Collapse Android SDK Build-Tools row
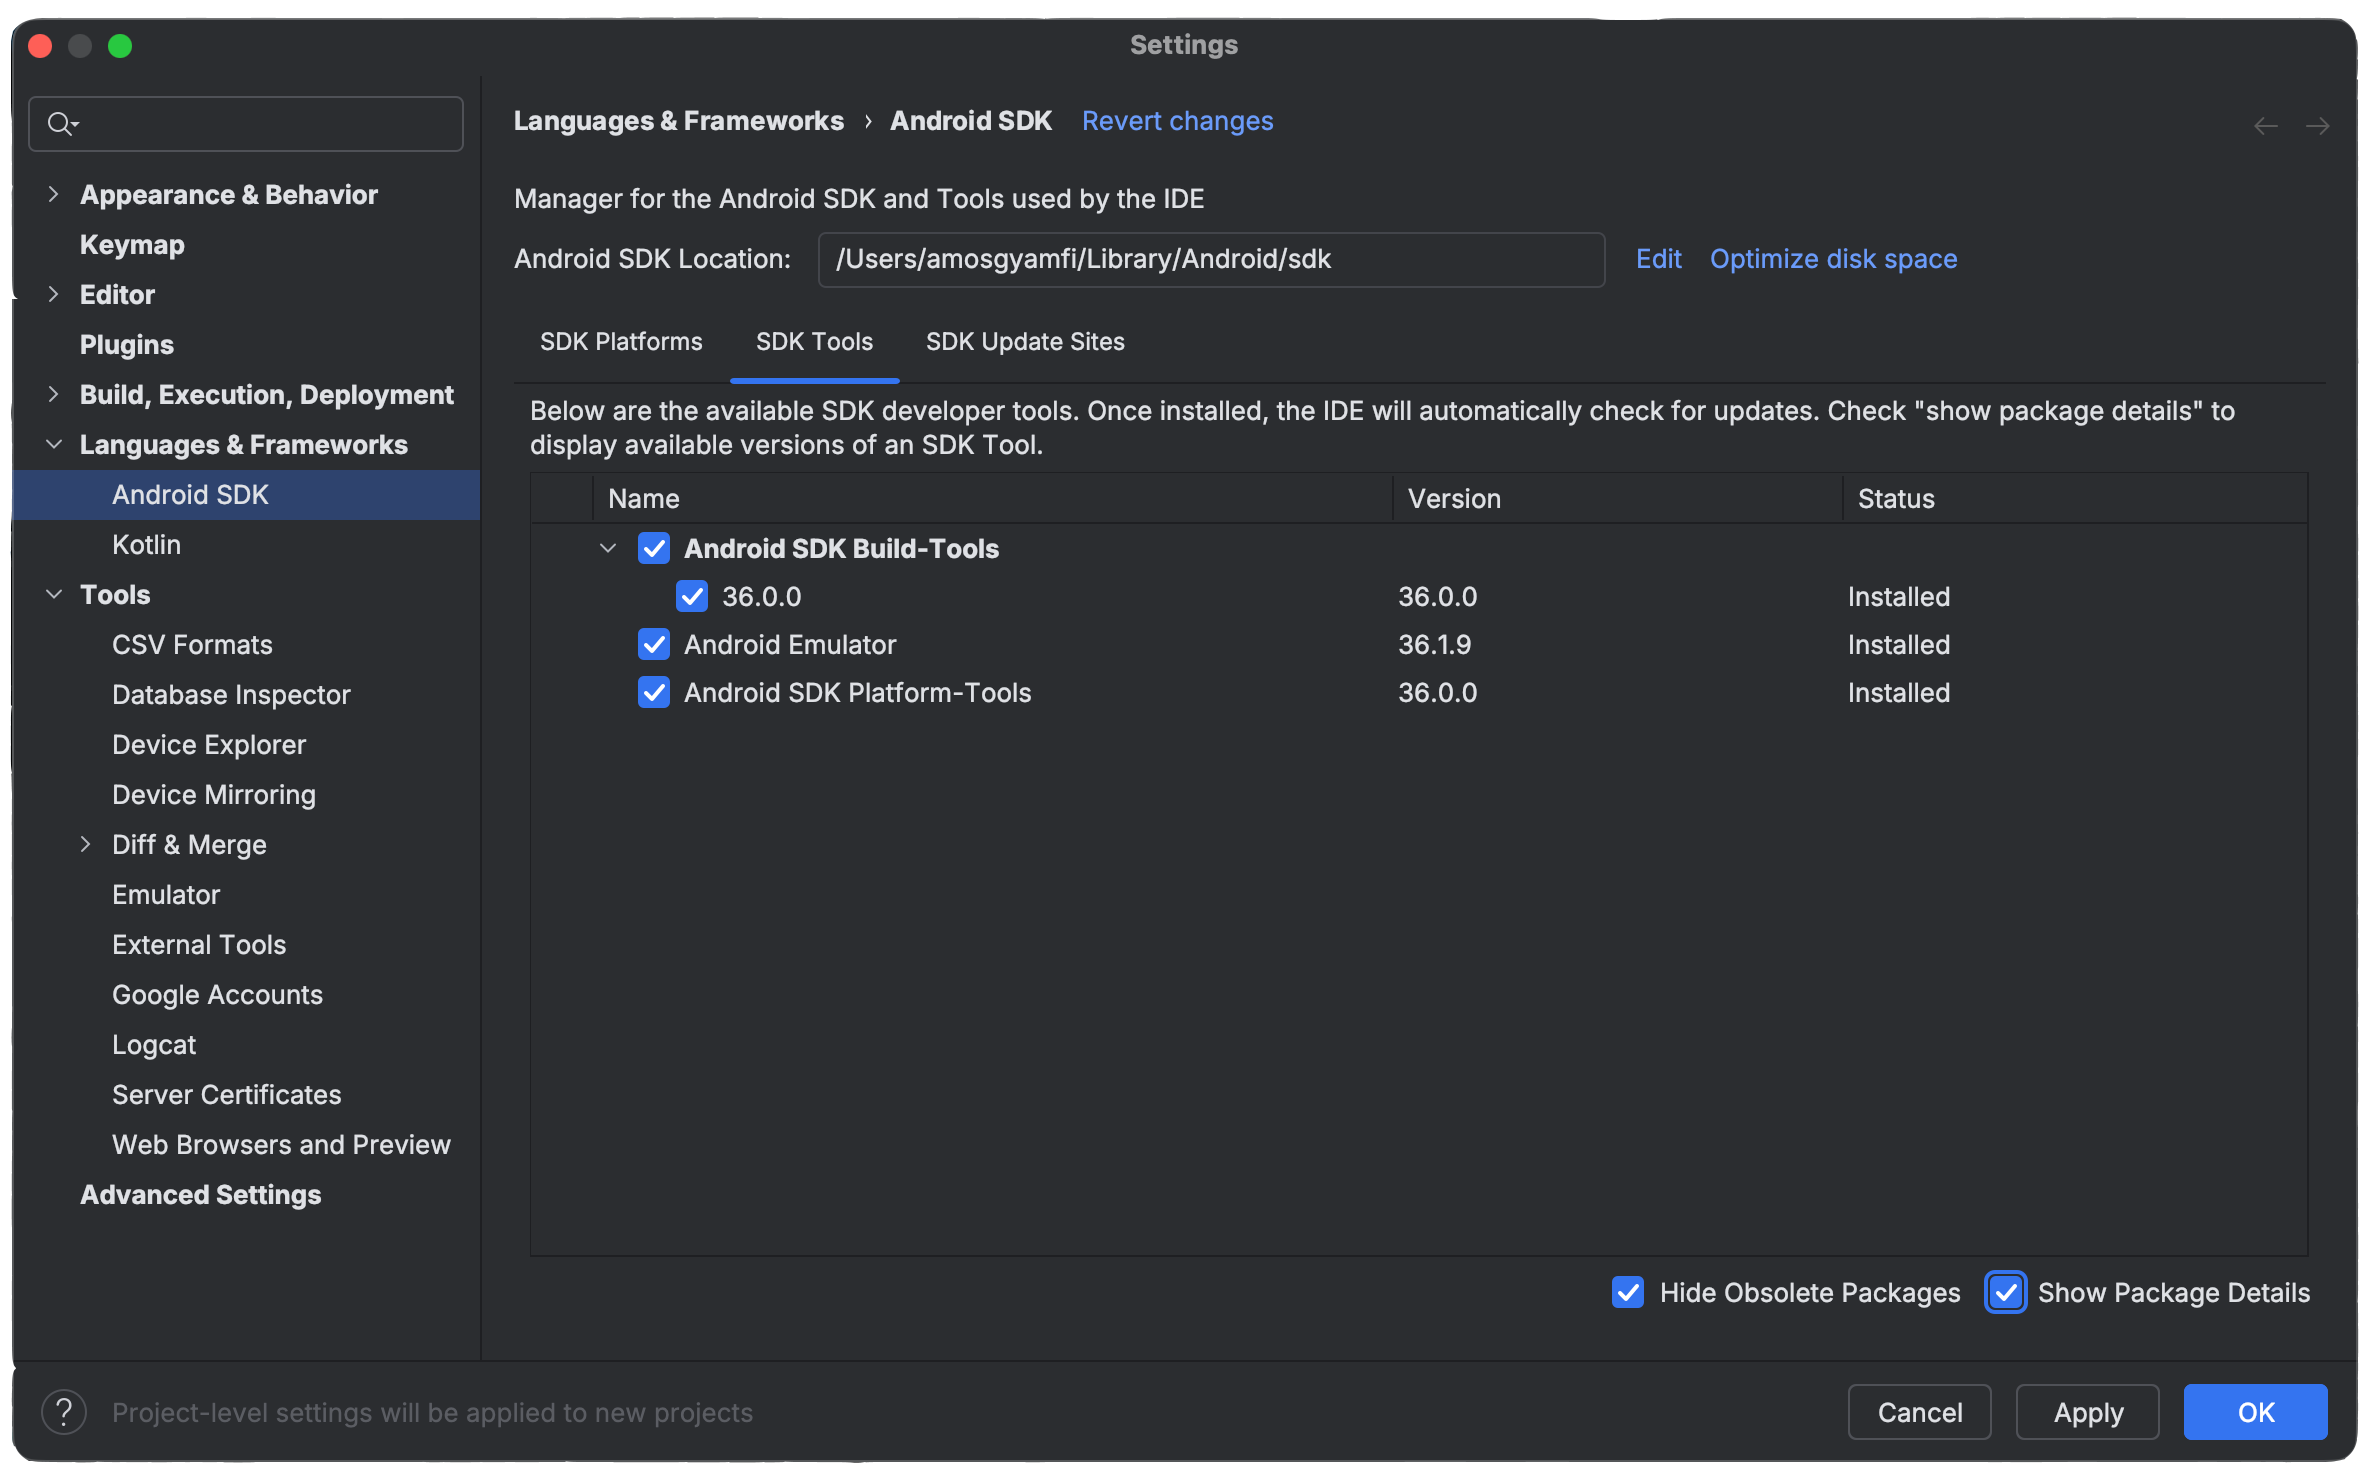This screenshot has height=1476, width=2372. [608, 548]
